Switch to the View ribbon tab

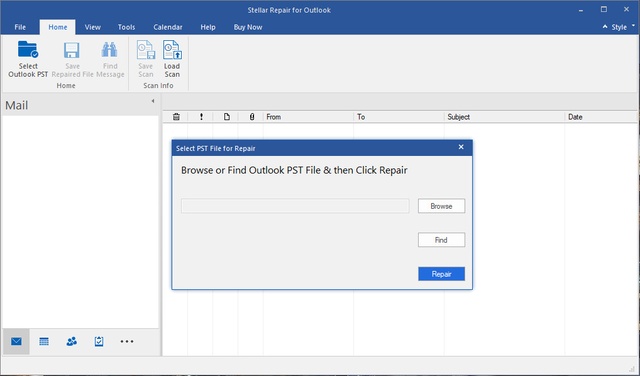pyautogui.click(x=93, y=27)
